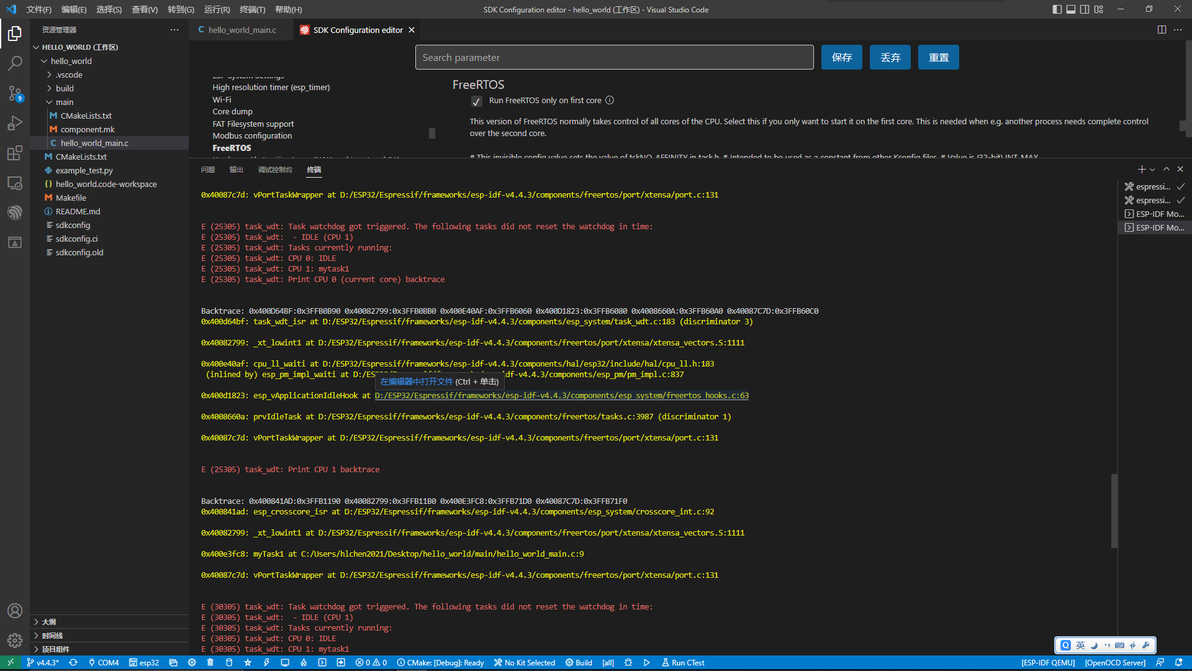Open the Extensions view
This screenshot has height=671, width=1192.
click(14, 153)
